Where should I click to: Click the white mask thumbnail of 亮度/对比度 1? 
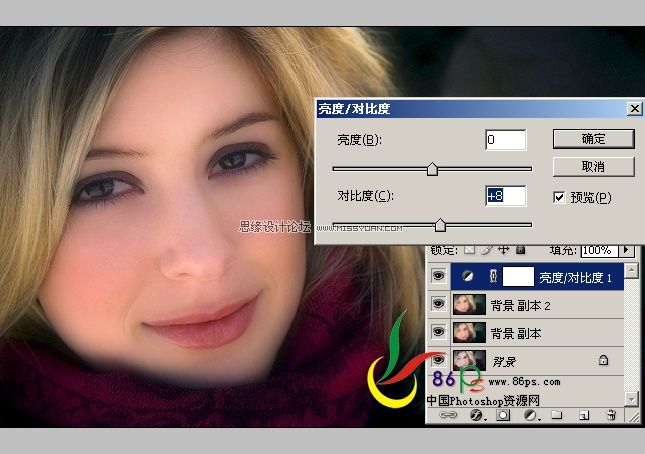(518, 277)
